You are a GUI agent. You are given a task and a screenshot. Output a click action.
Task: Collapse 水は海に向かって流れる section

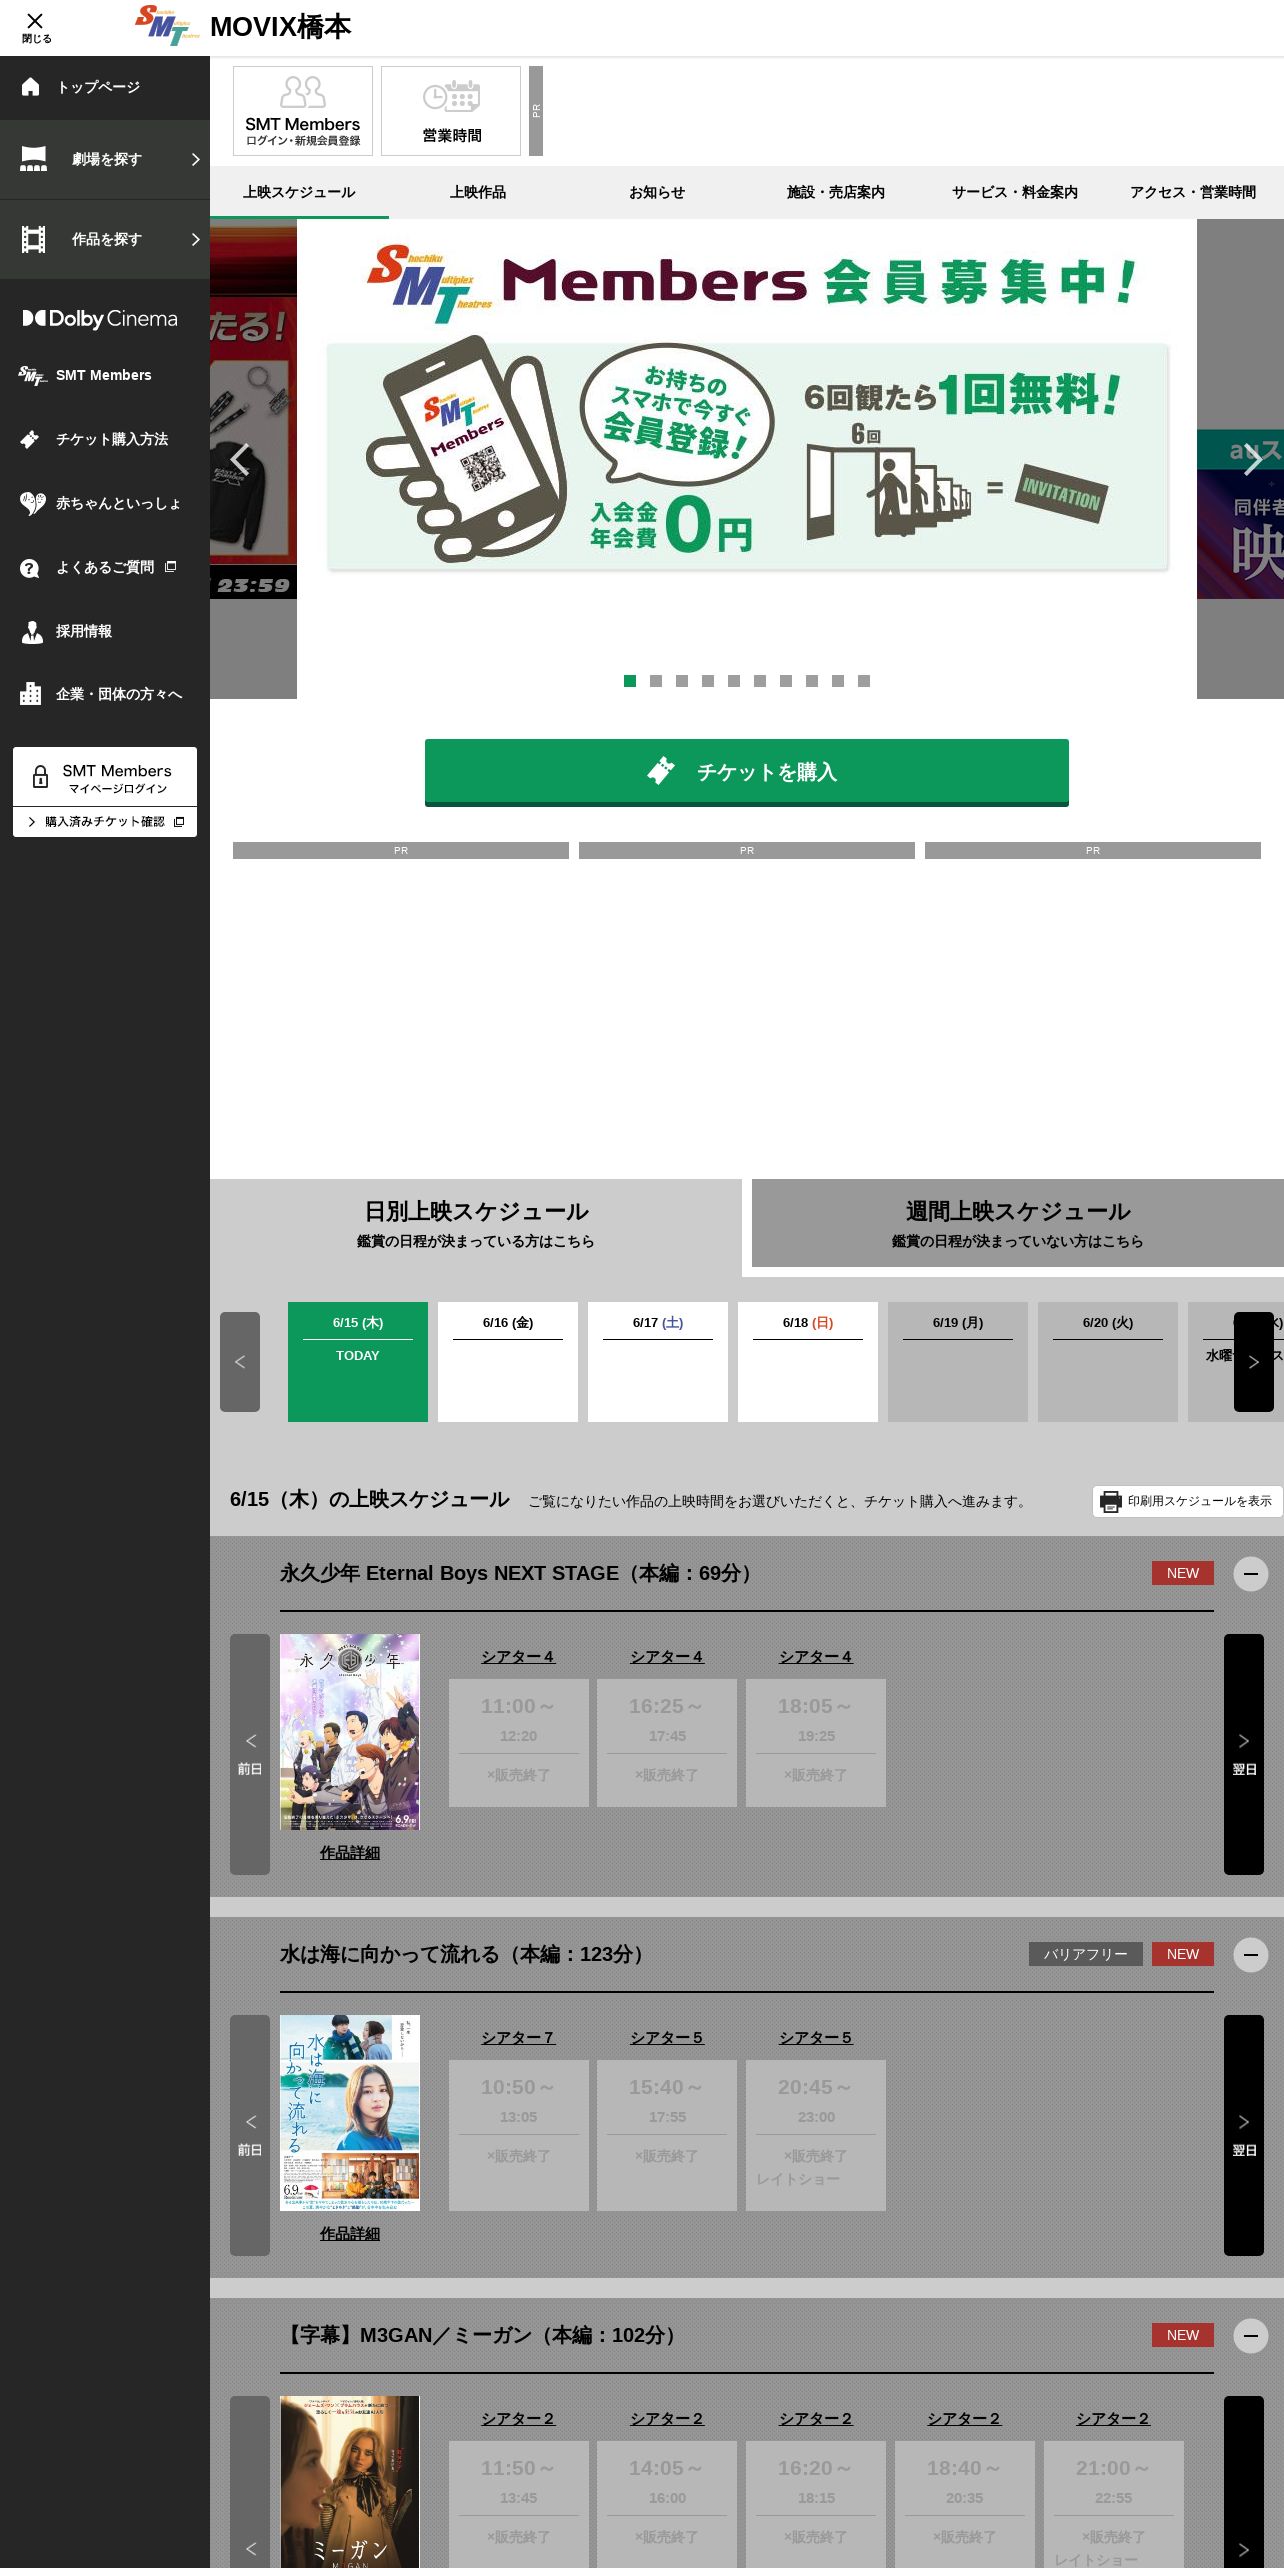tap(1251, 1955)
